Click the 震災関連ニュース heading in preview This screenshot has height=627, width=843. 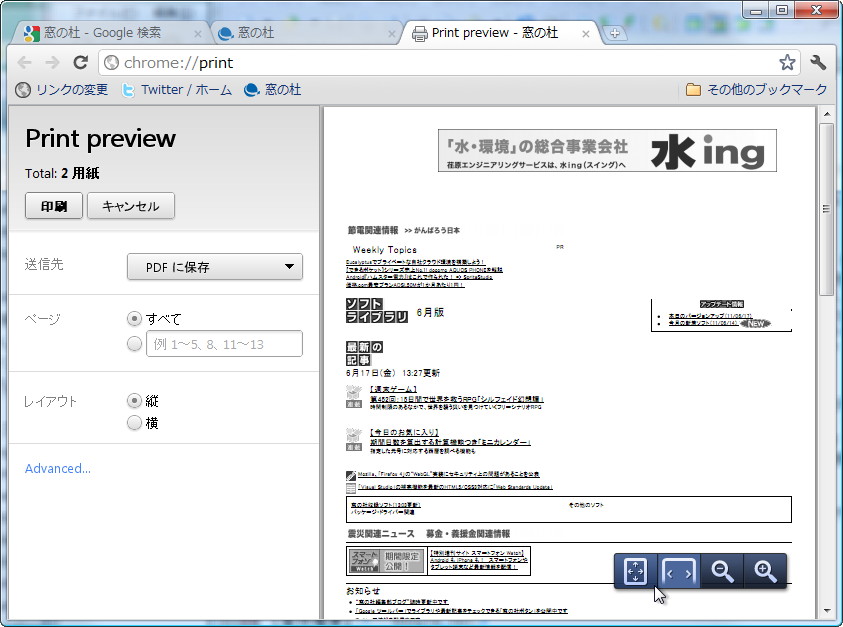tap(381, 533)
